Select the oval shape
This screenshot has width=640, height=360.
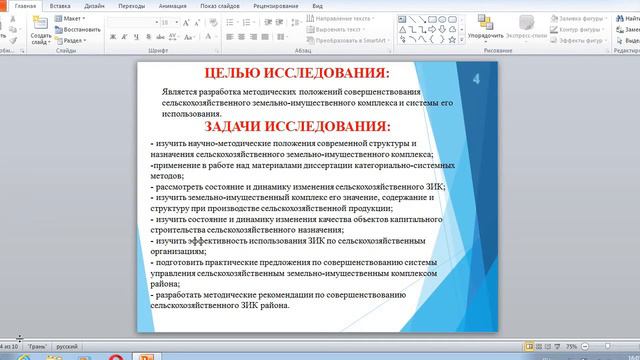coord(442,19)
